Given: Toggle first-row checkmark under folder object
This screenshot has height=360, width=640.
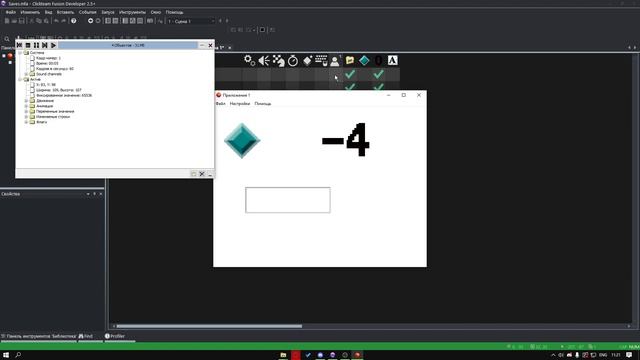Looking at the screenshot, I should click(350, 74).
